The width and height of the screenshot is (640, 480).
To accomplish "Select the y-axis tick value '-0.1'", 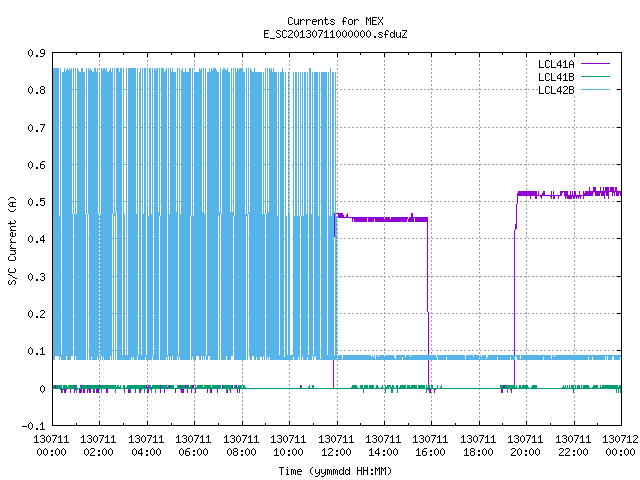I will tap(33, 426).
